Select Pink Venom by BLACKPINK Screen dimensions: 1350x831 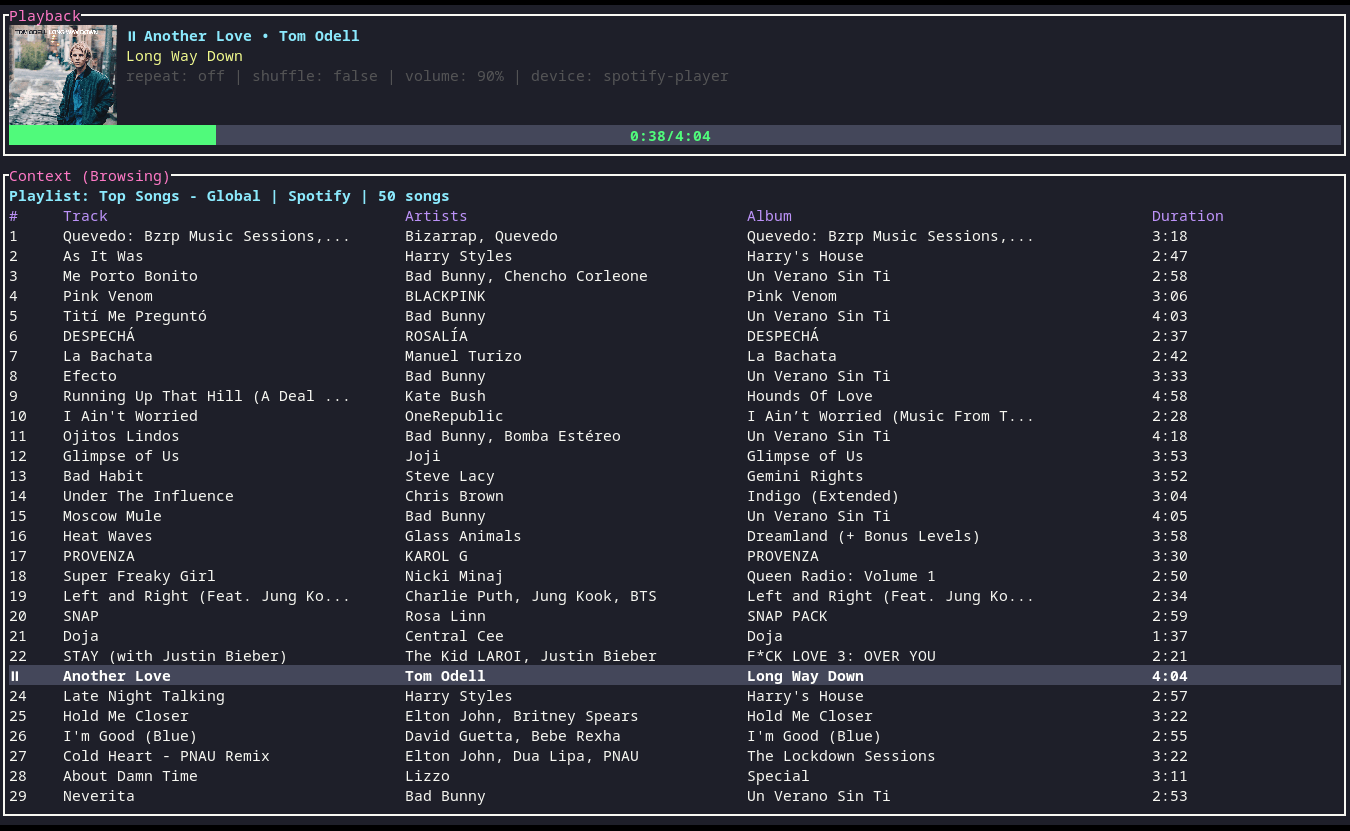point(108,296)
